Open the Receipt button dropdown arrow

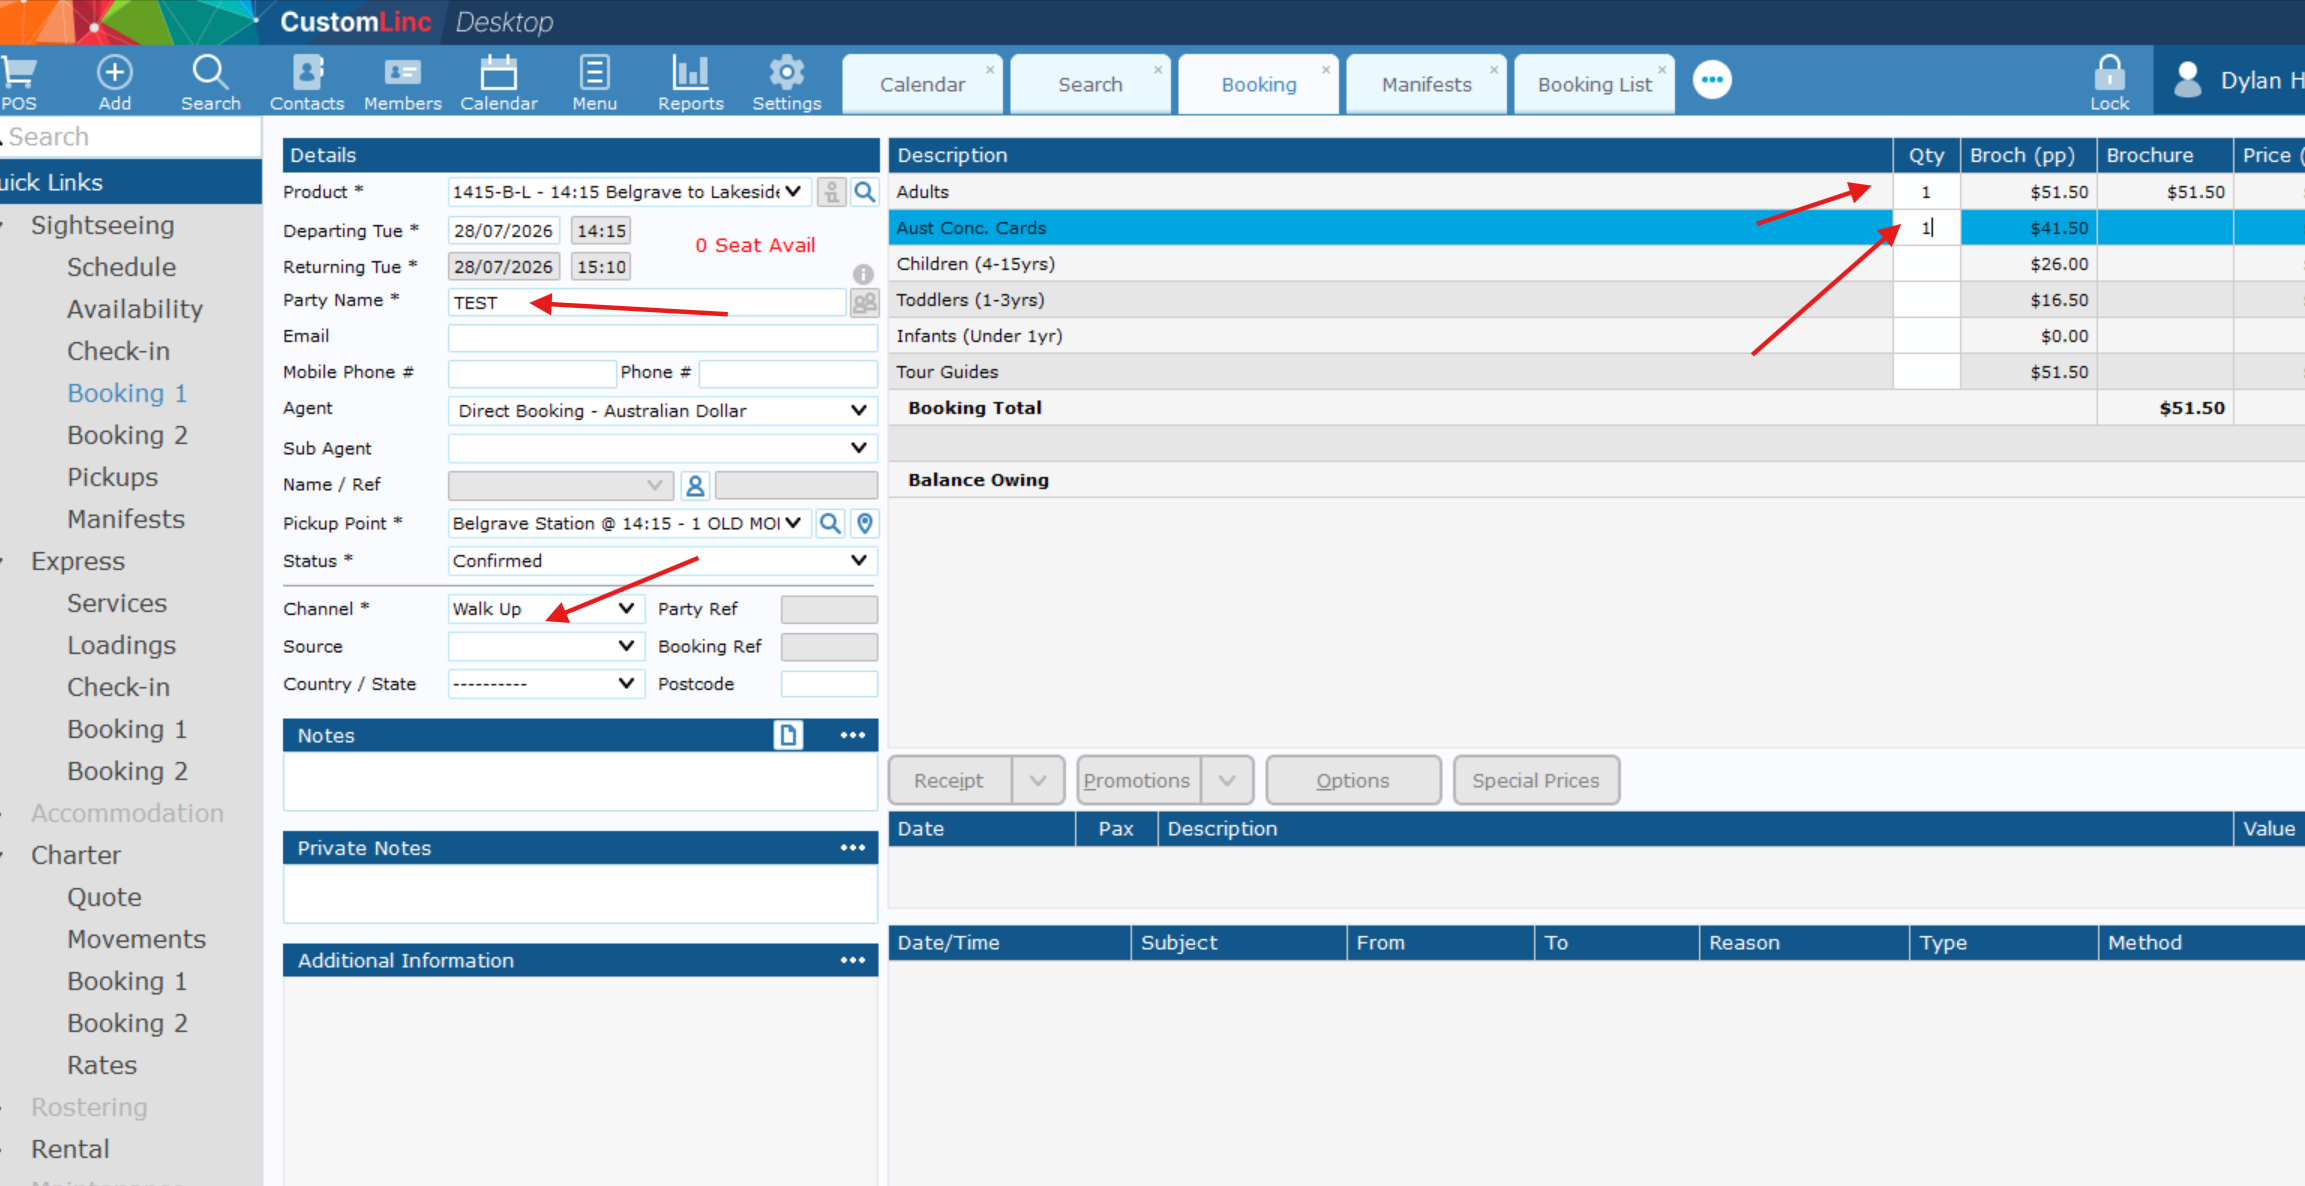1038,781
